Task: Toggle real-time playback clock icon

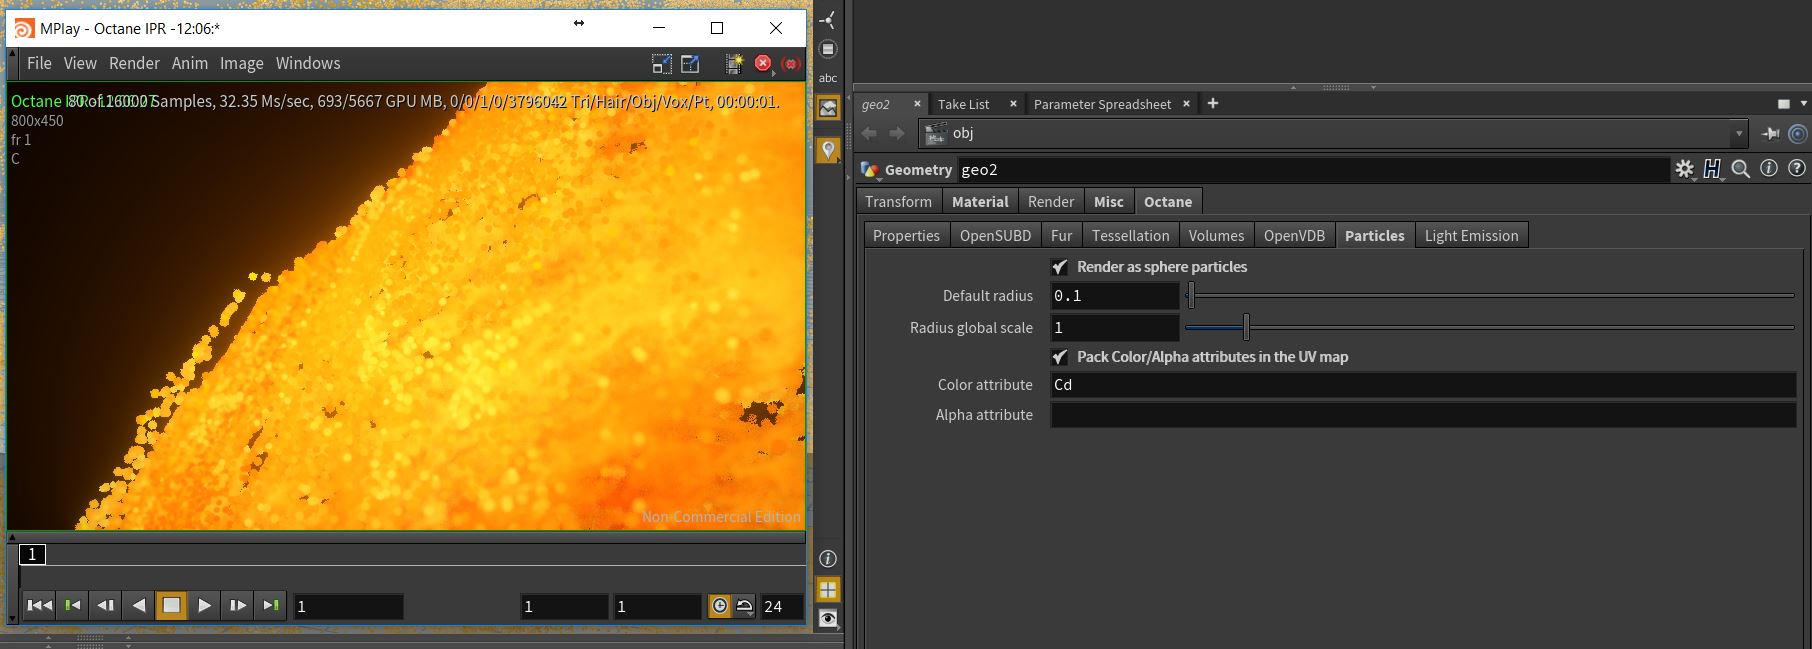Action: 719,606
